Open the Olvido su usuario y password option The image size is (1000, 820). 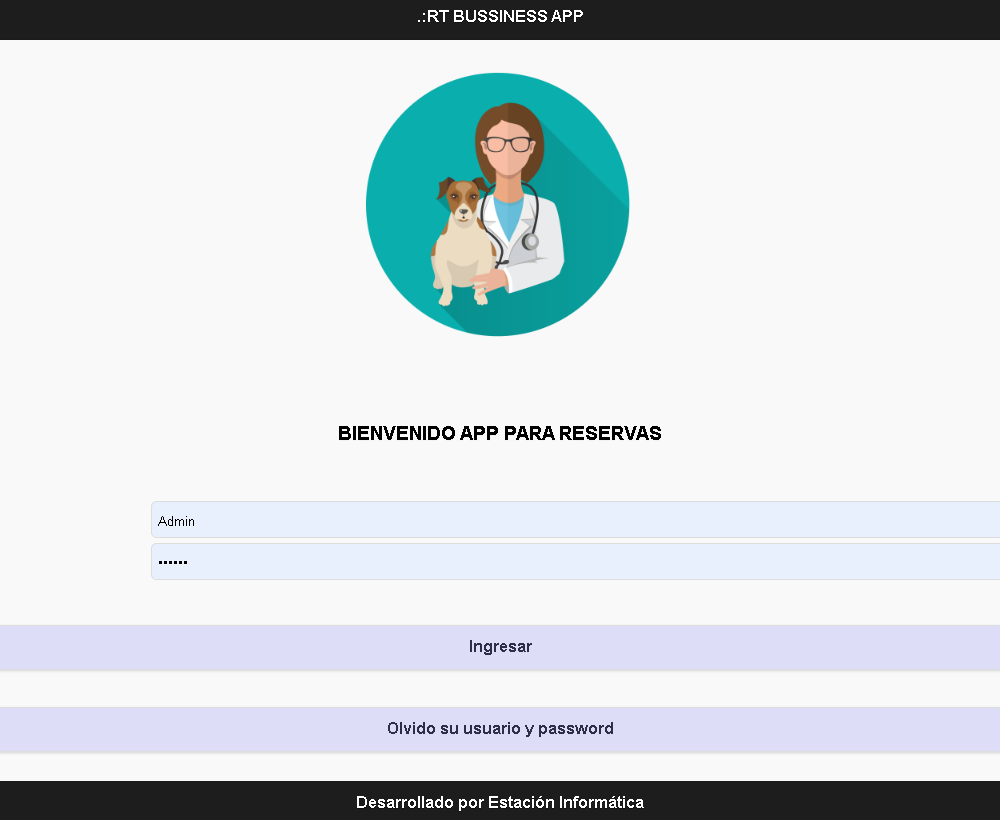coord(500,729)
